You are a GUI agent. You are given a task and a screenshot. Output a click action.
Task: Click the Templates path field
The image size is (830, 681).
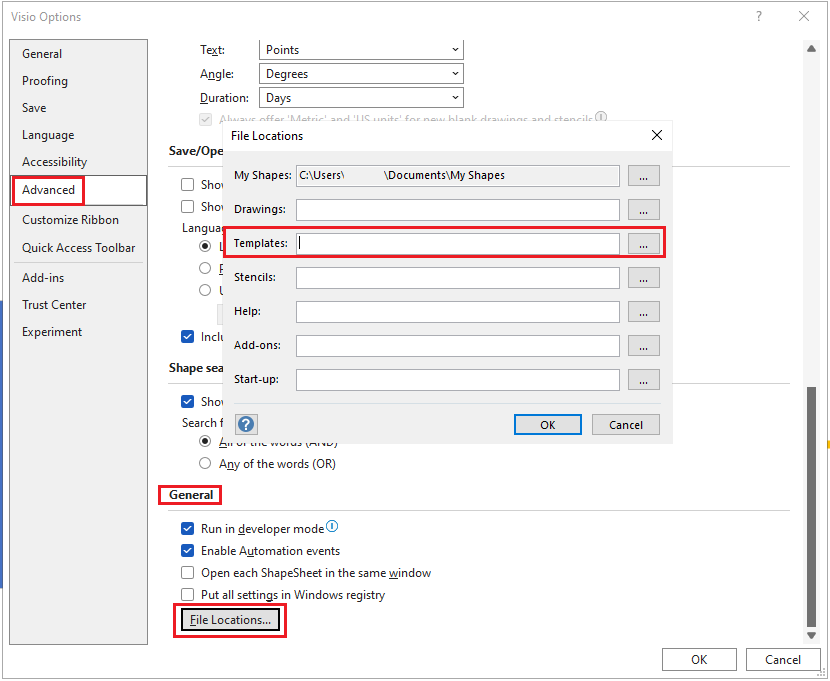pyautogui.click(x=458, y=243)
